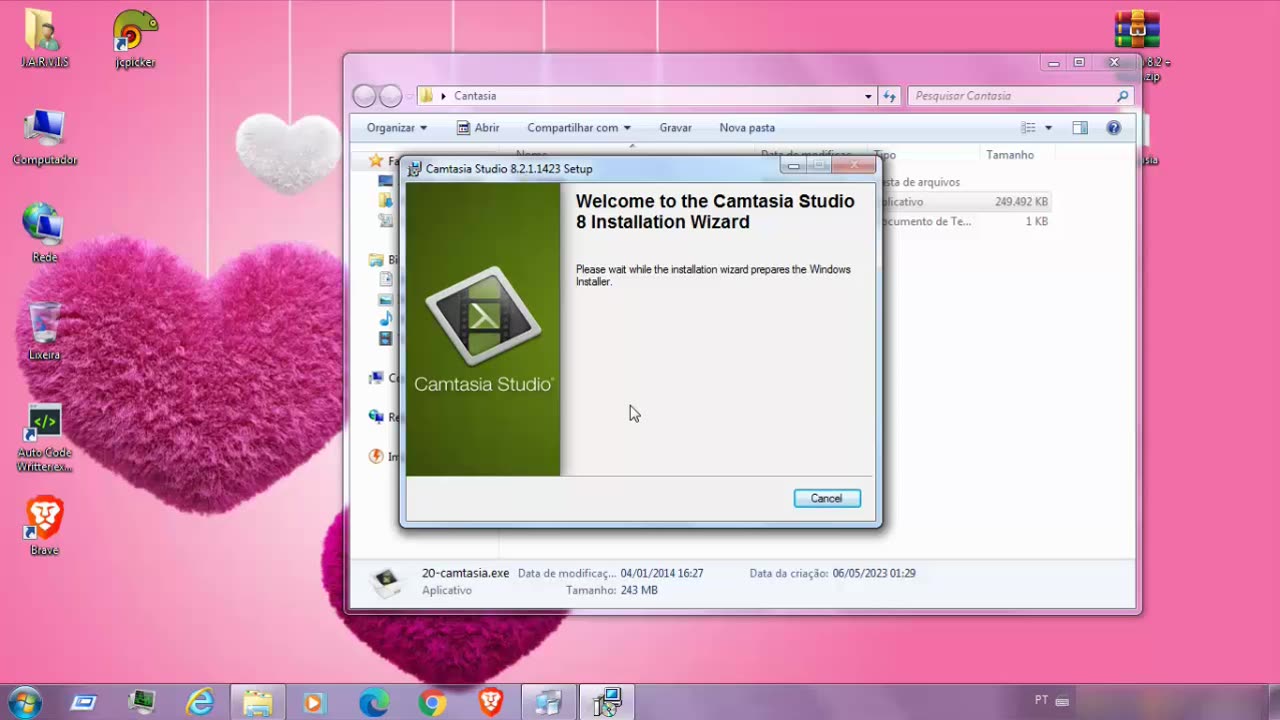This screenshot has height=720, width=1280.
Task: Switch to Windows Explorer taskbar button
Action: pos(258,703)
